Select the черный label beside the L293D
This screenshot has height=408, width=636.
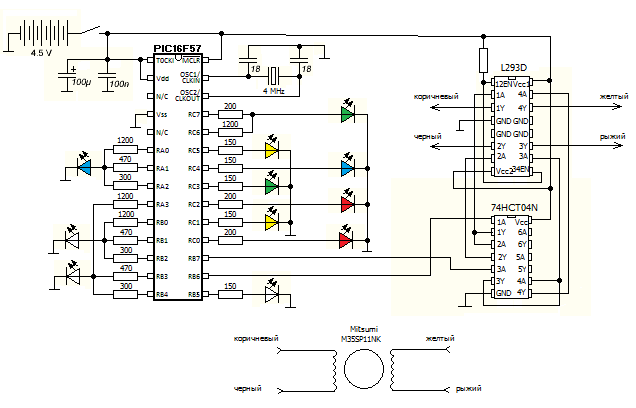point(428,137)
